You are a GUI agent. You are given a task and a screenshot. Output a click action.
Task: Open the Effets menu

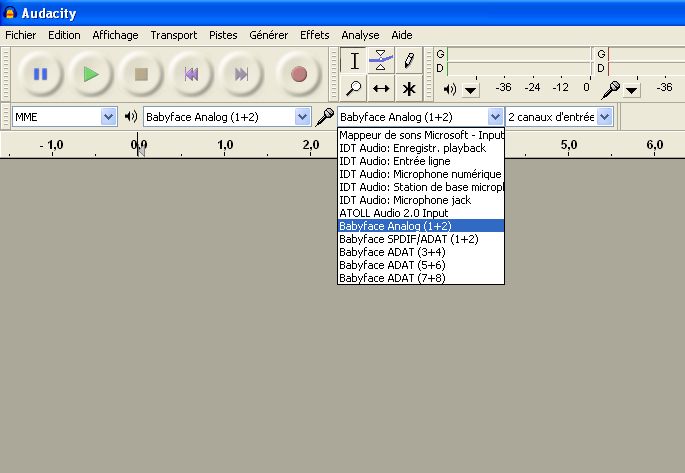tap(314, 35)
